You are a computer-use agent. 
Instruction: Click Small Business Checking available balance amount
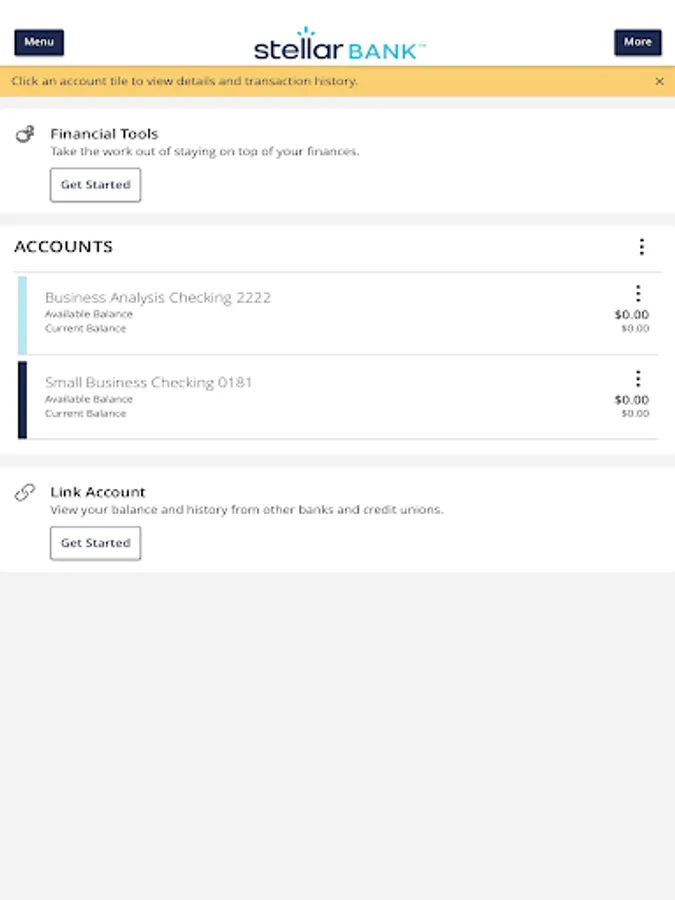click(x=631, y=399)
